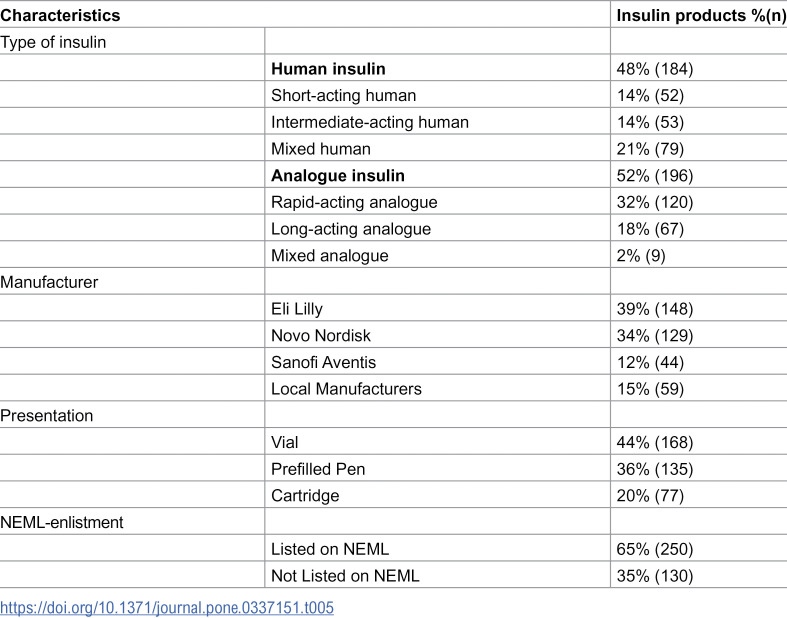
Task: Click the Manufacturer section label
Action: [49, 282]
